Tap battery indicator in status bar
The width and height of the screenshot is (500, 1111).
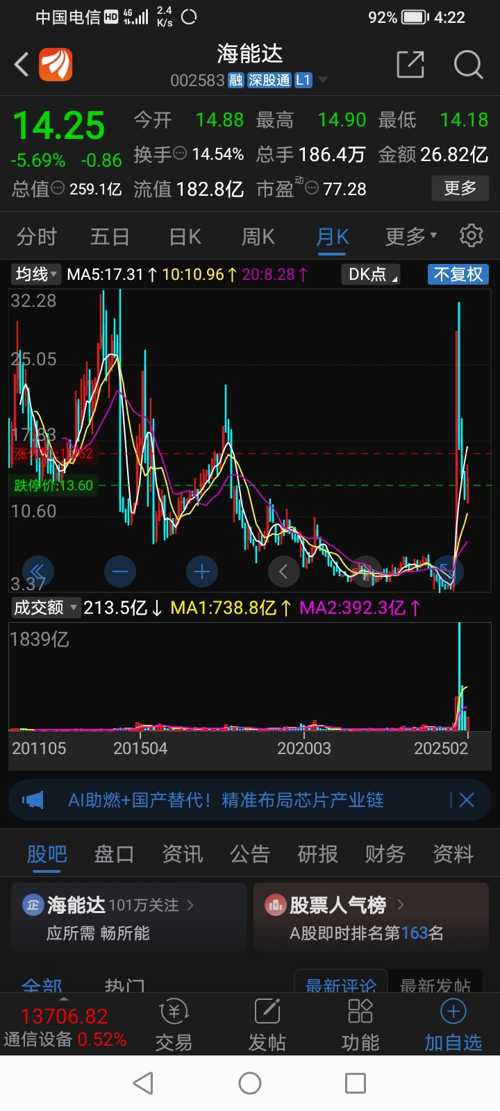415,17
